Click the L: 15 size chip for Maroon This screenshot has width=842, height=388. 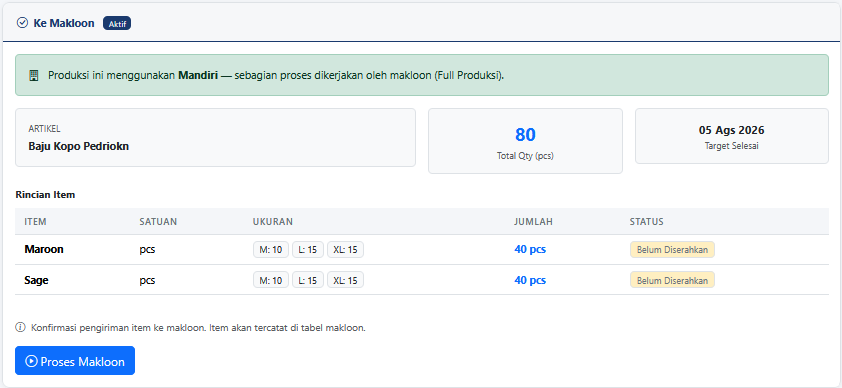[308, 250]
